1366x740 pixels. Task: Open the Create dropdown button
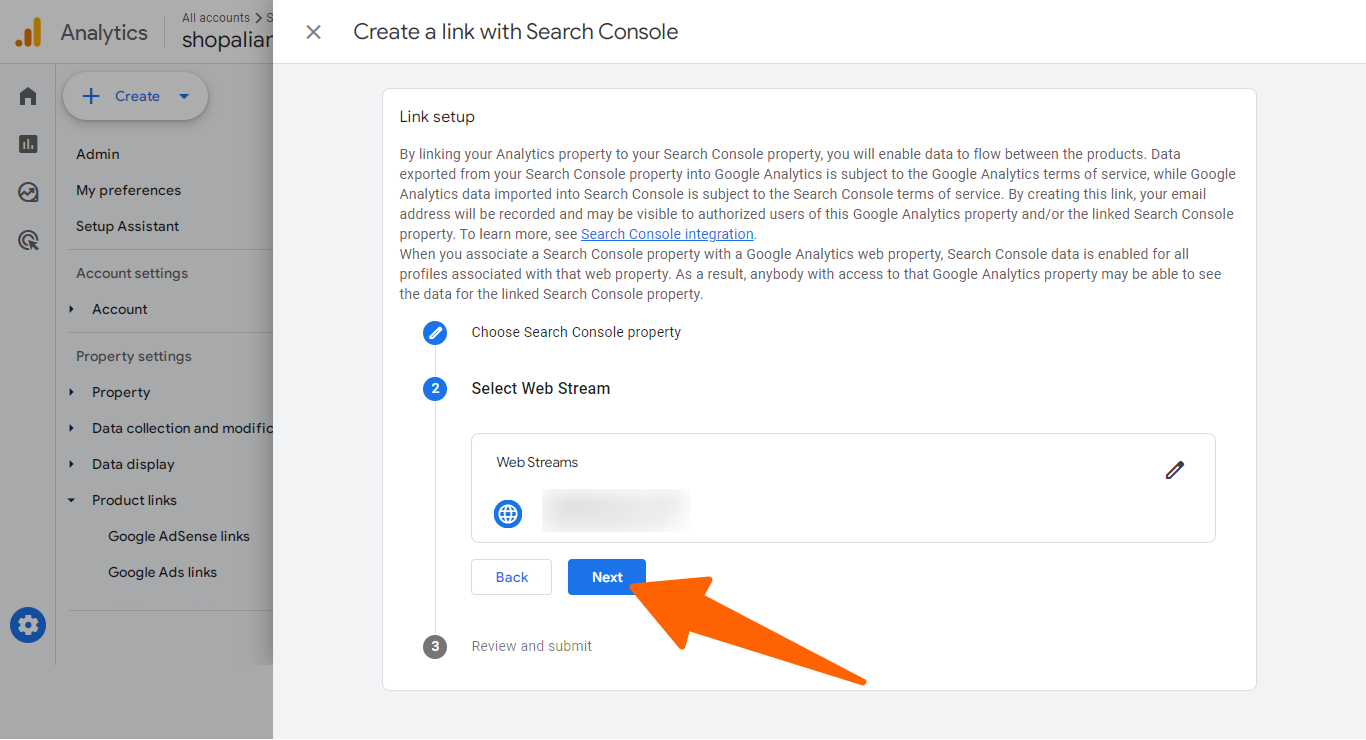point(135,96)
